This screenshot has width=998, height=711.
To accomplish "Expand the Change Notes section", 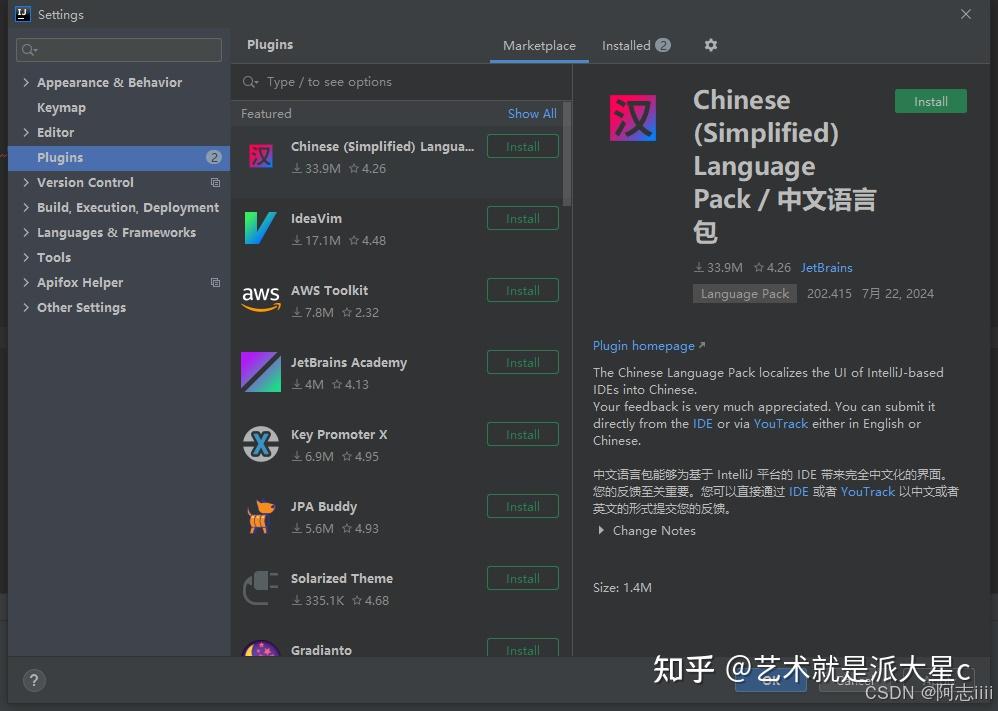I will click(x=601, y=530).
